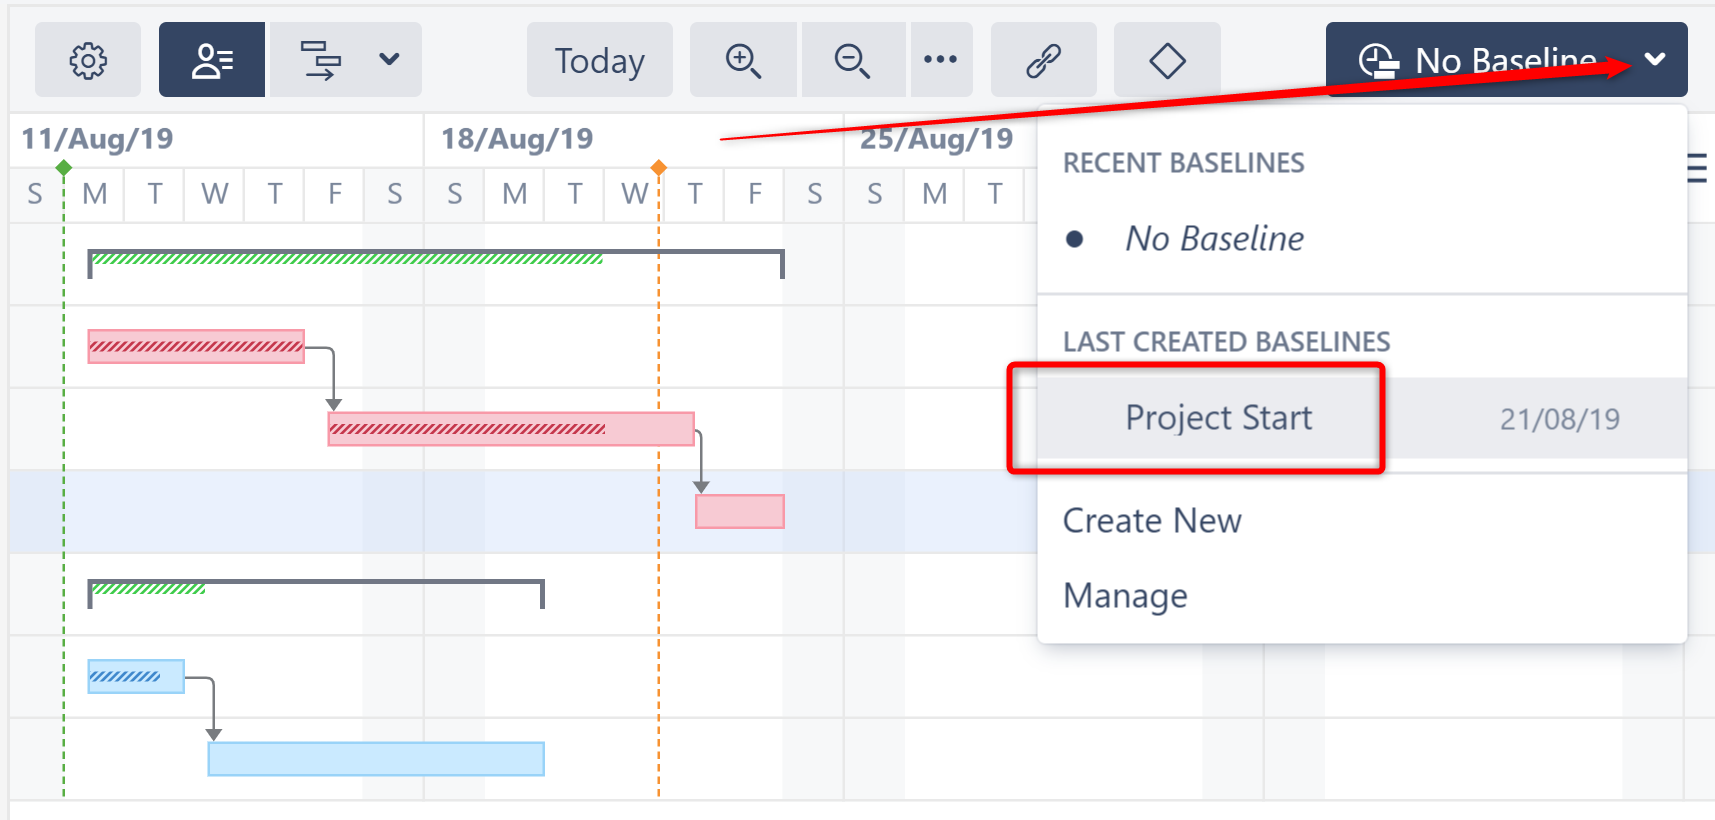Click the small pink task bar

coord(740,512)
